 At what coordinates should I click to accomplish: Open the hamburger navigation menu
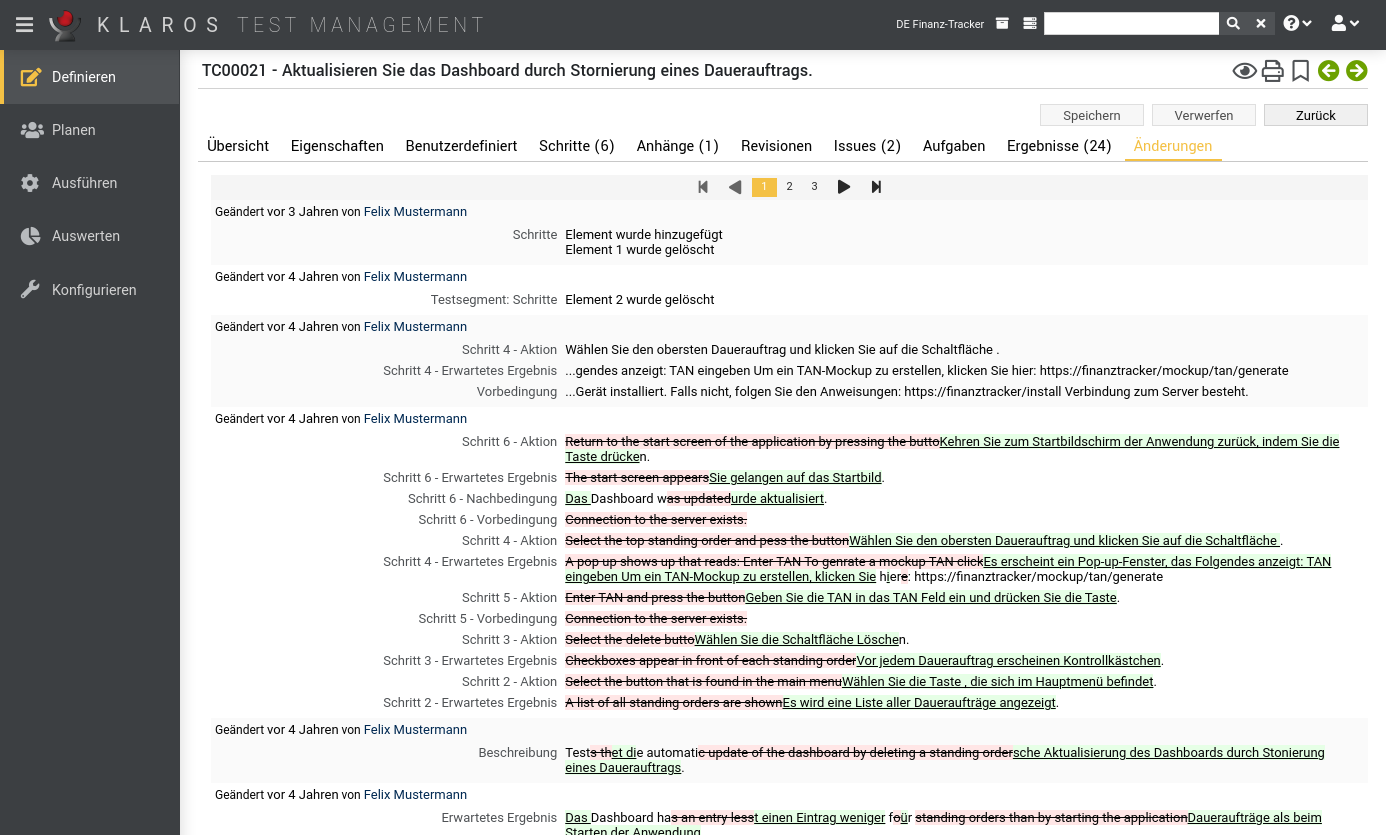click(24, 24)
